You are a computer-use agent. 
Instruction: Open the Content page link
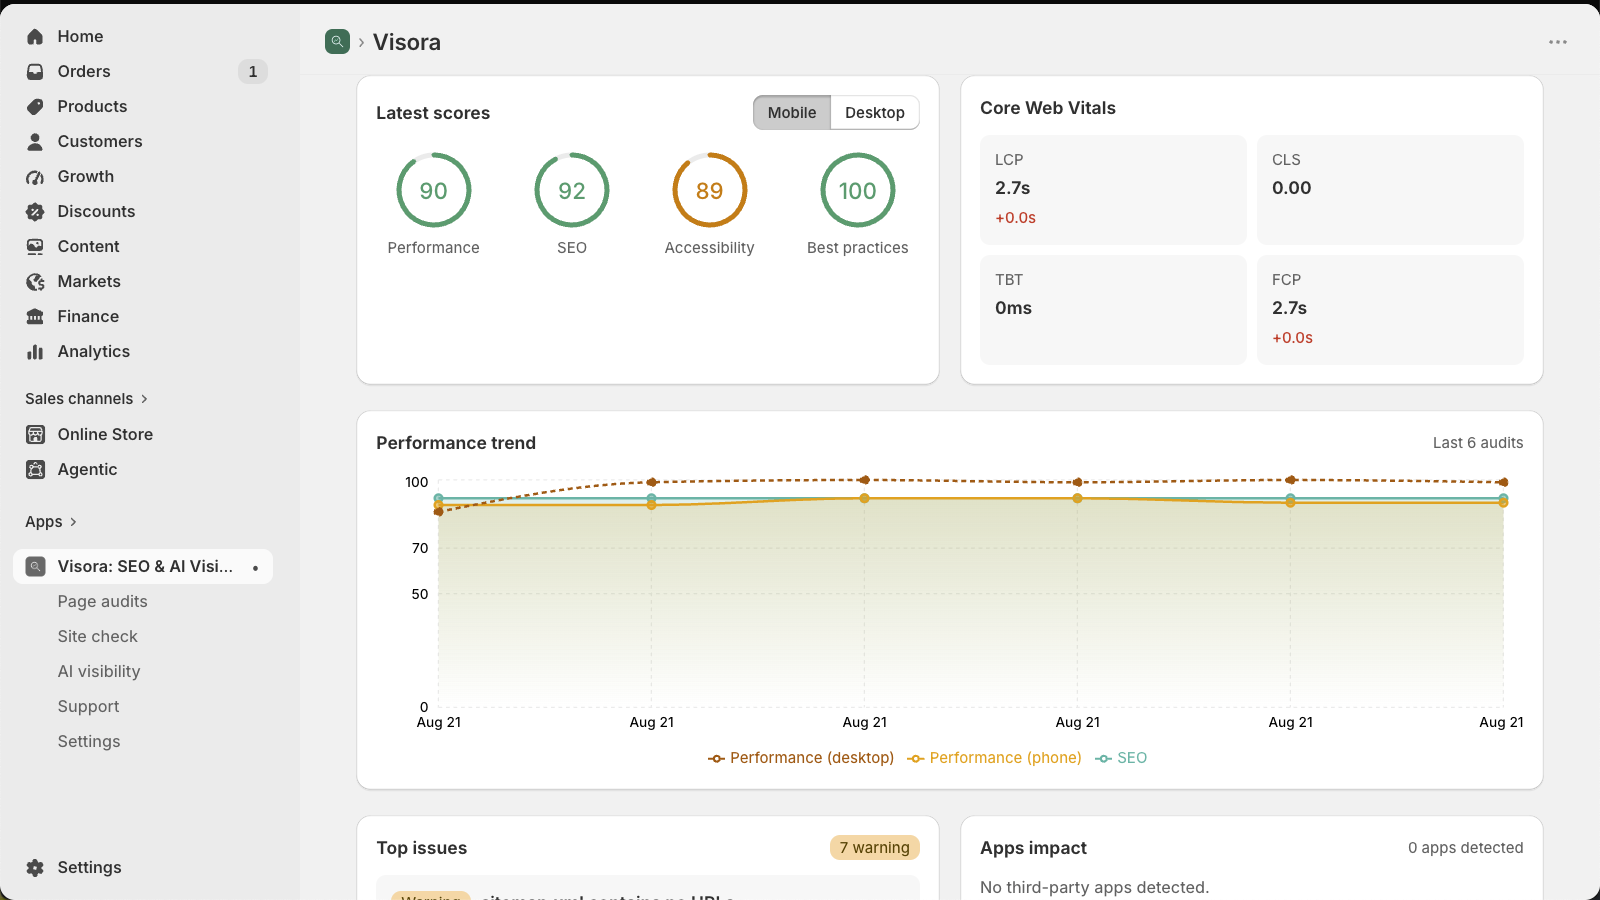click(x=88, y=247)
